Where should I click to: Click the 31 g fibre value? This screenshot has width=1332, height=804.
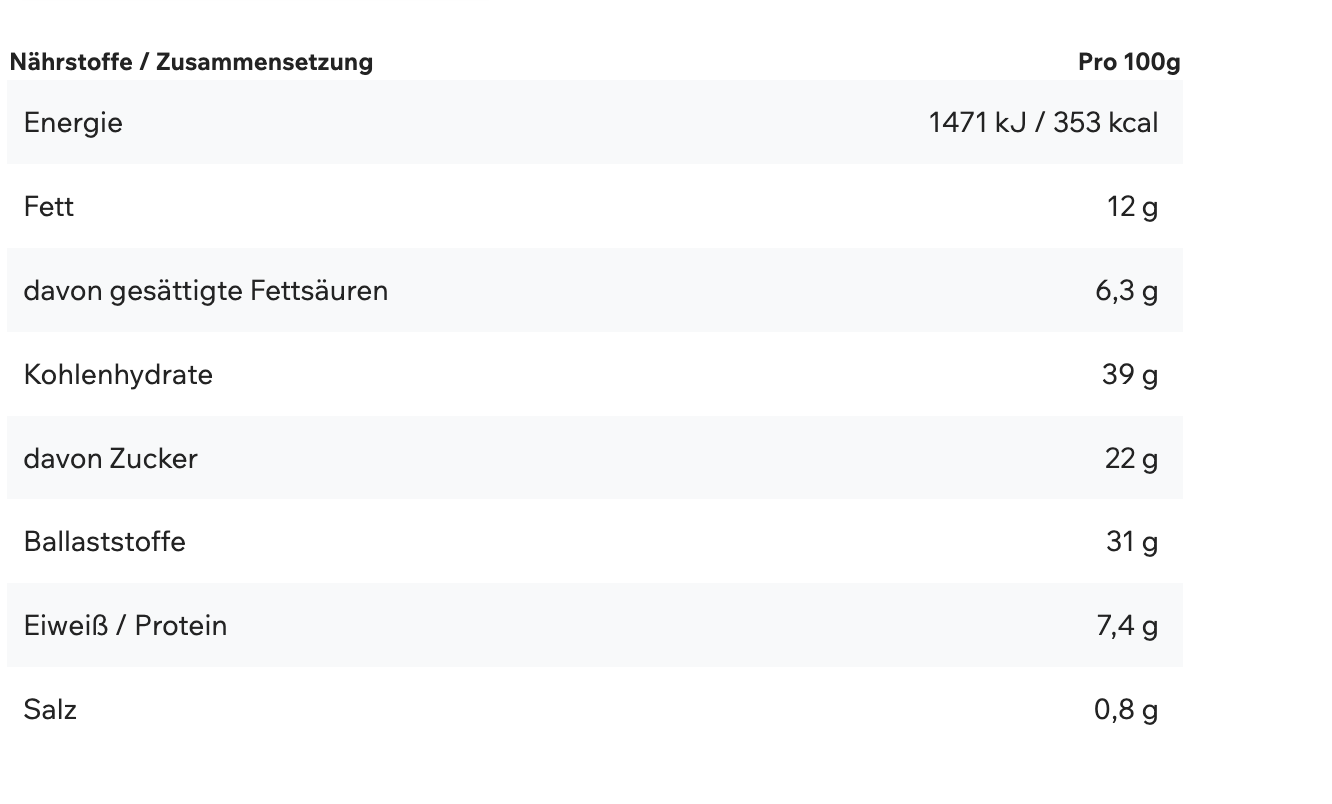(1132, 542)
